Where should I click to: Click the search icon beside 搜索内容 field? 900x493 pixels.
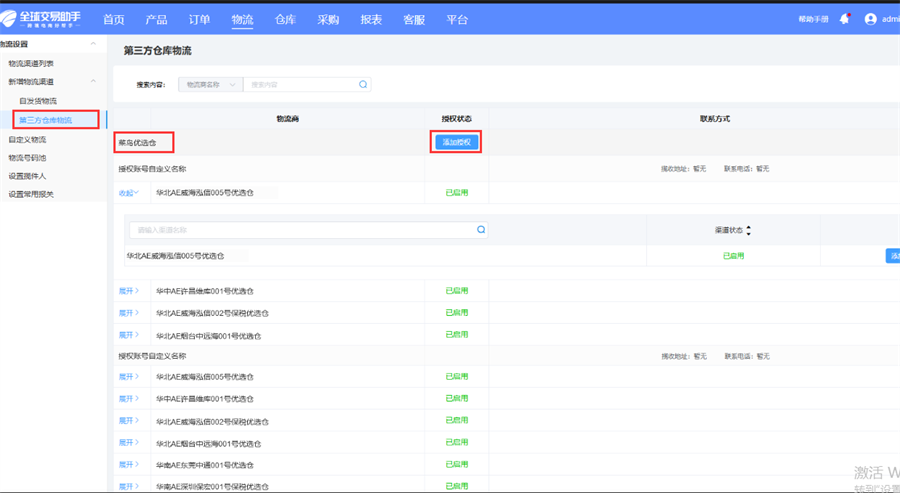[363, 84]
